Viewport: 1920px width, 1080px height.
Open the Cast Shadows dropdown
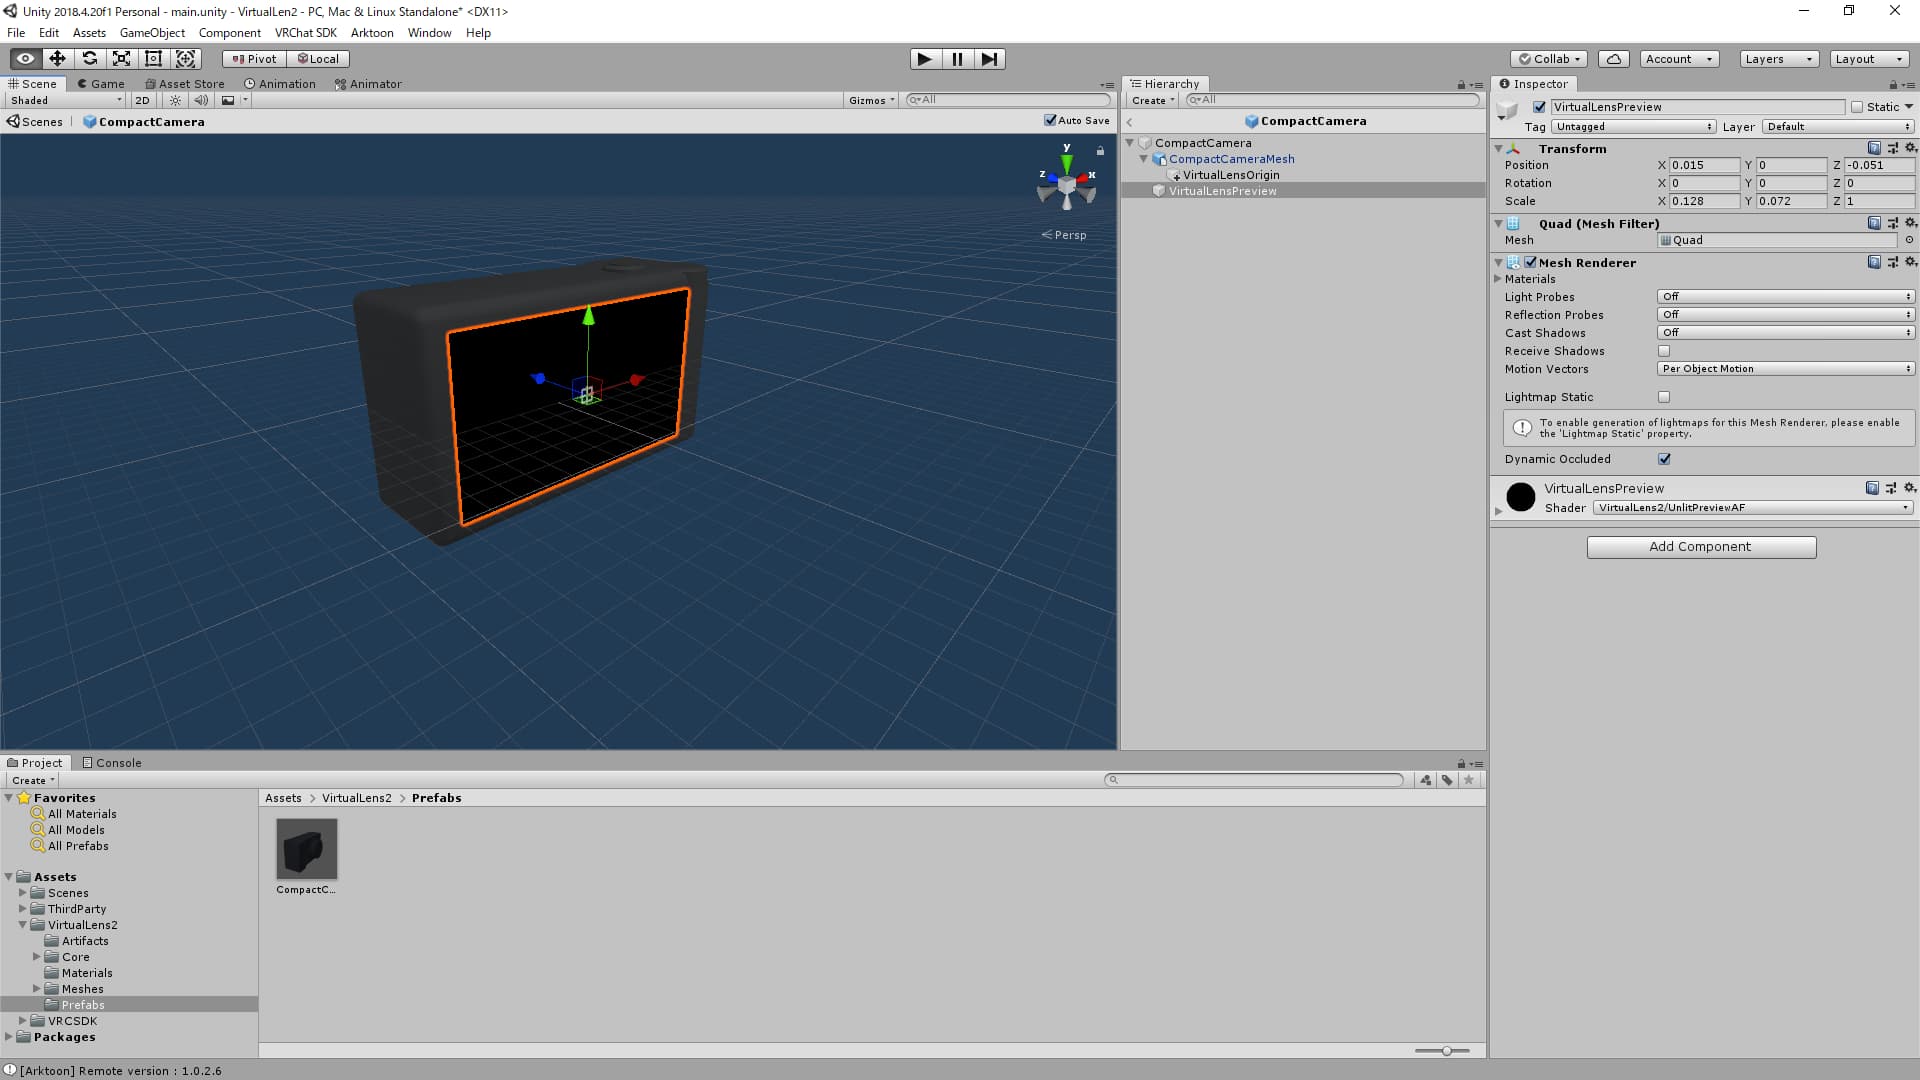coord(1786,333)
